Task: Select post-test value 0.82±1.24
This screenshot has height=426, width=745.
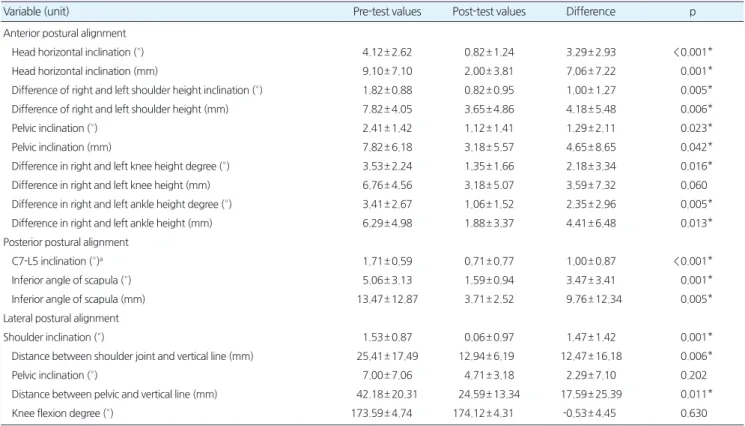Action: click(489, 52)
